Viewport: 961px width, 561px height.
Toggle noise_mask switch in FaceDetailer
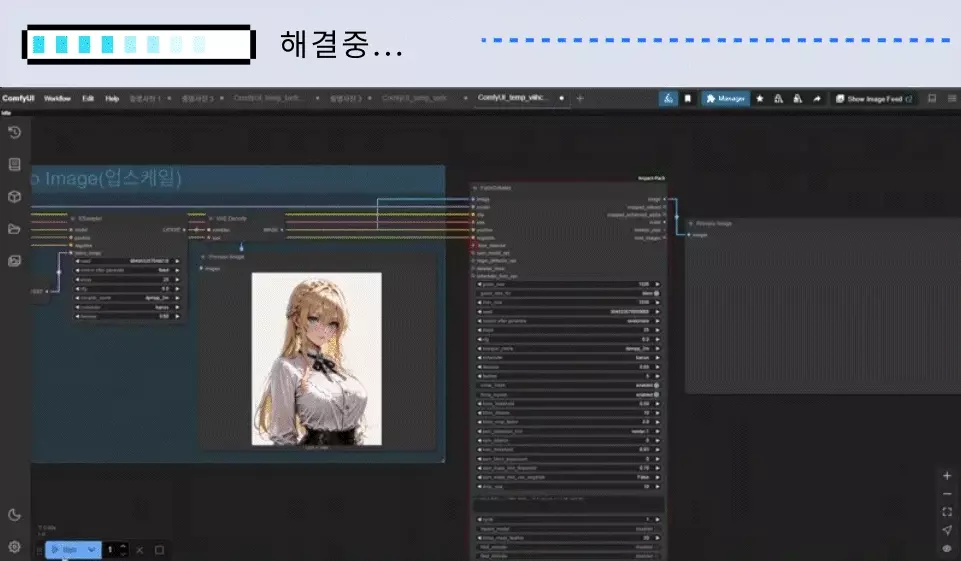[656, 385]
